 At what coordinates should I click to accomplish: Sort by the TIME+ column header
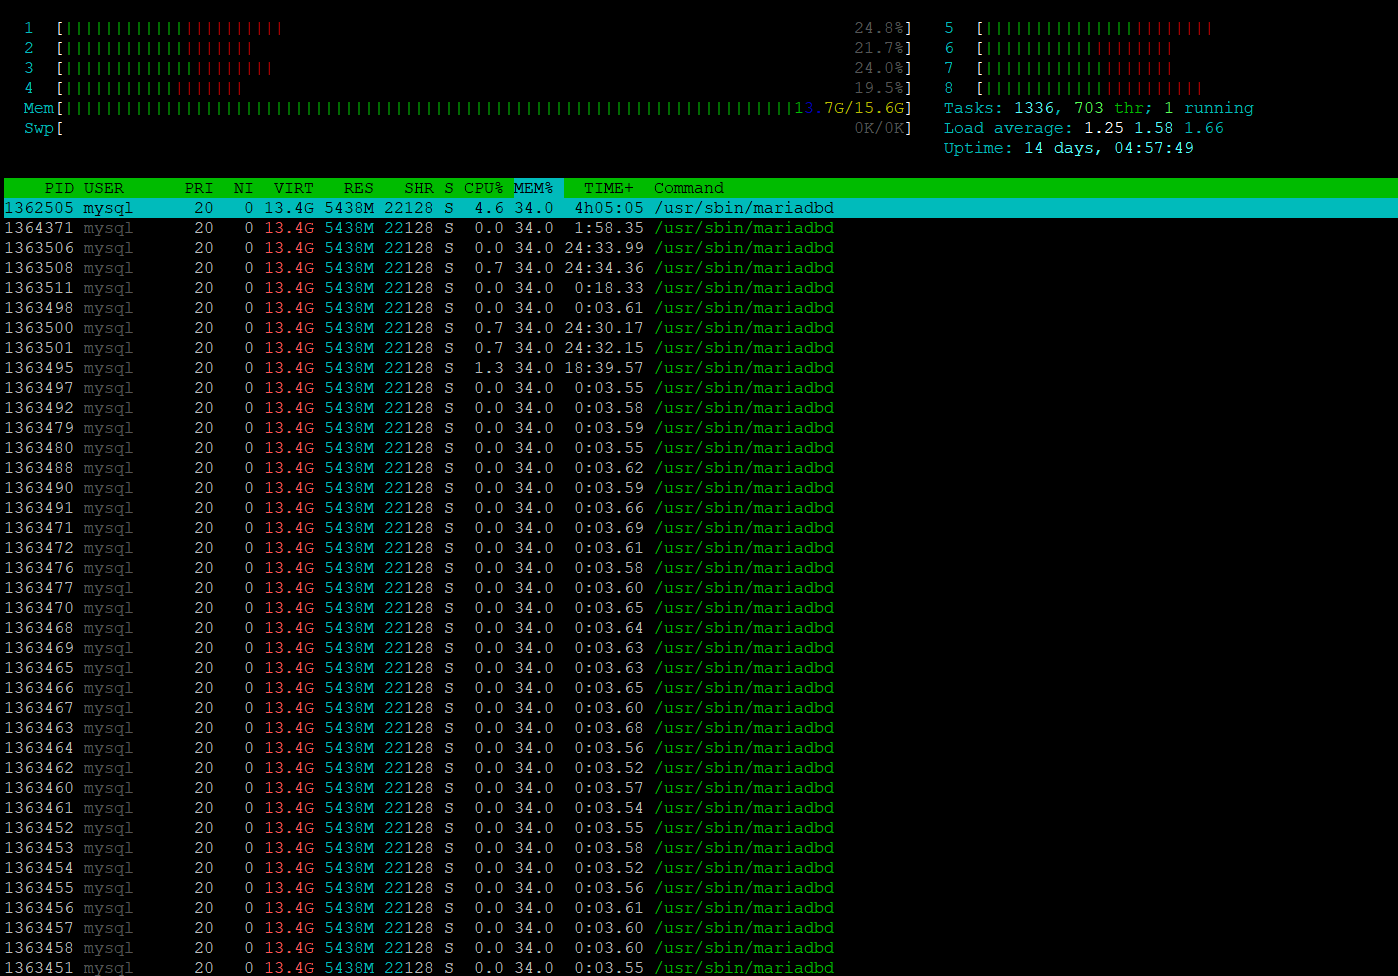[x=609, y=188]
